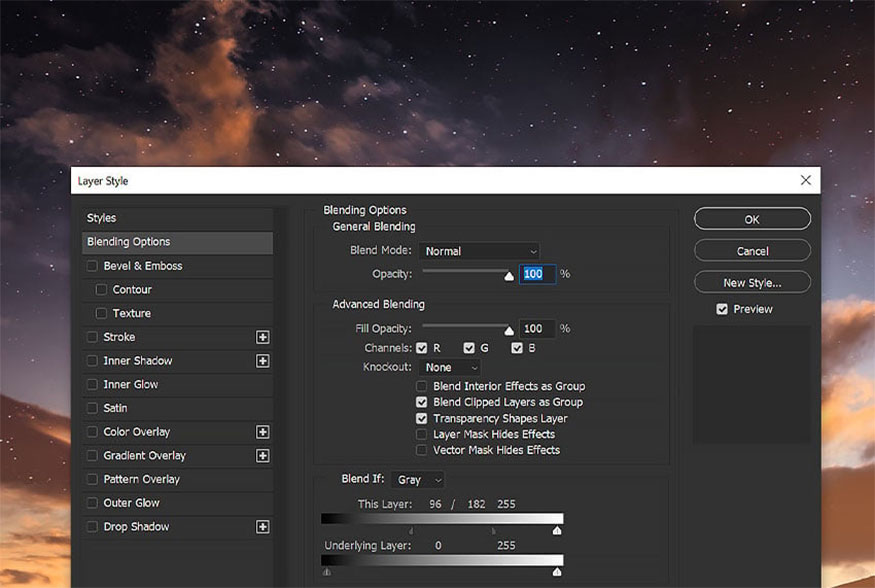875x588 pixels.
Task: Click Underlying Layer black point slider handle
Action: [326, 572]
